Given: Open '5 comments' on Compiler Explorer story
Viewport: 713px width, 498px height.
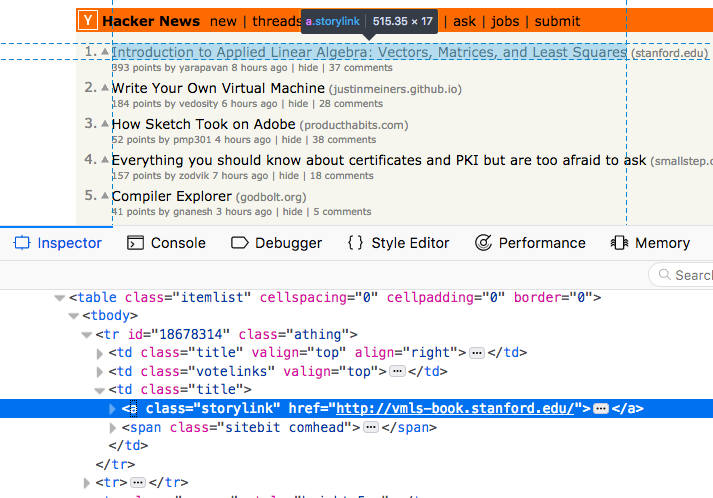Looking at the screenshot, I should (x=342, y=211).
